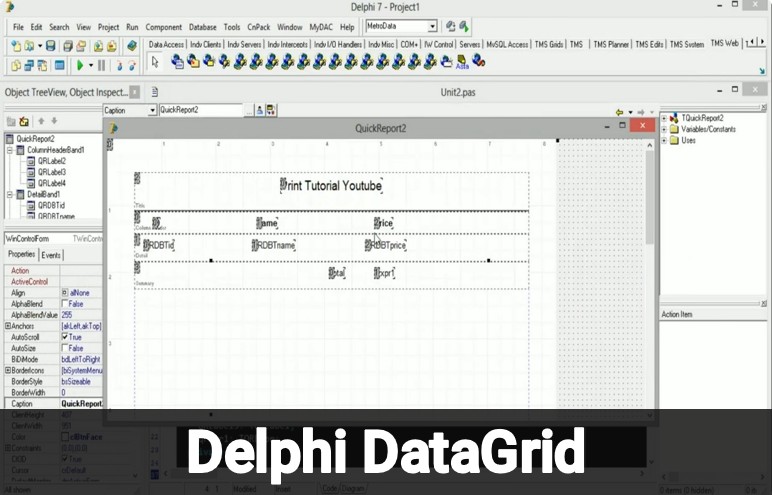
Task: Expand the Uses folder node
Action: [664, 140]
